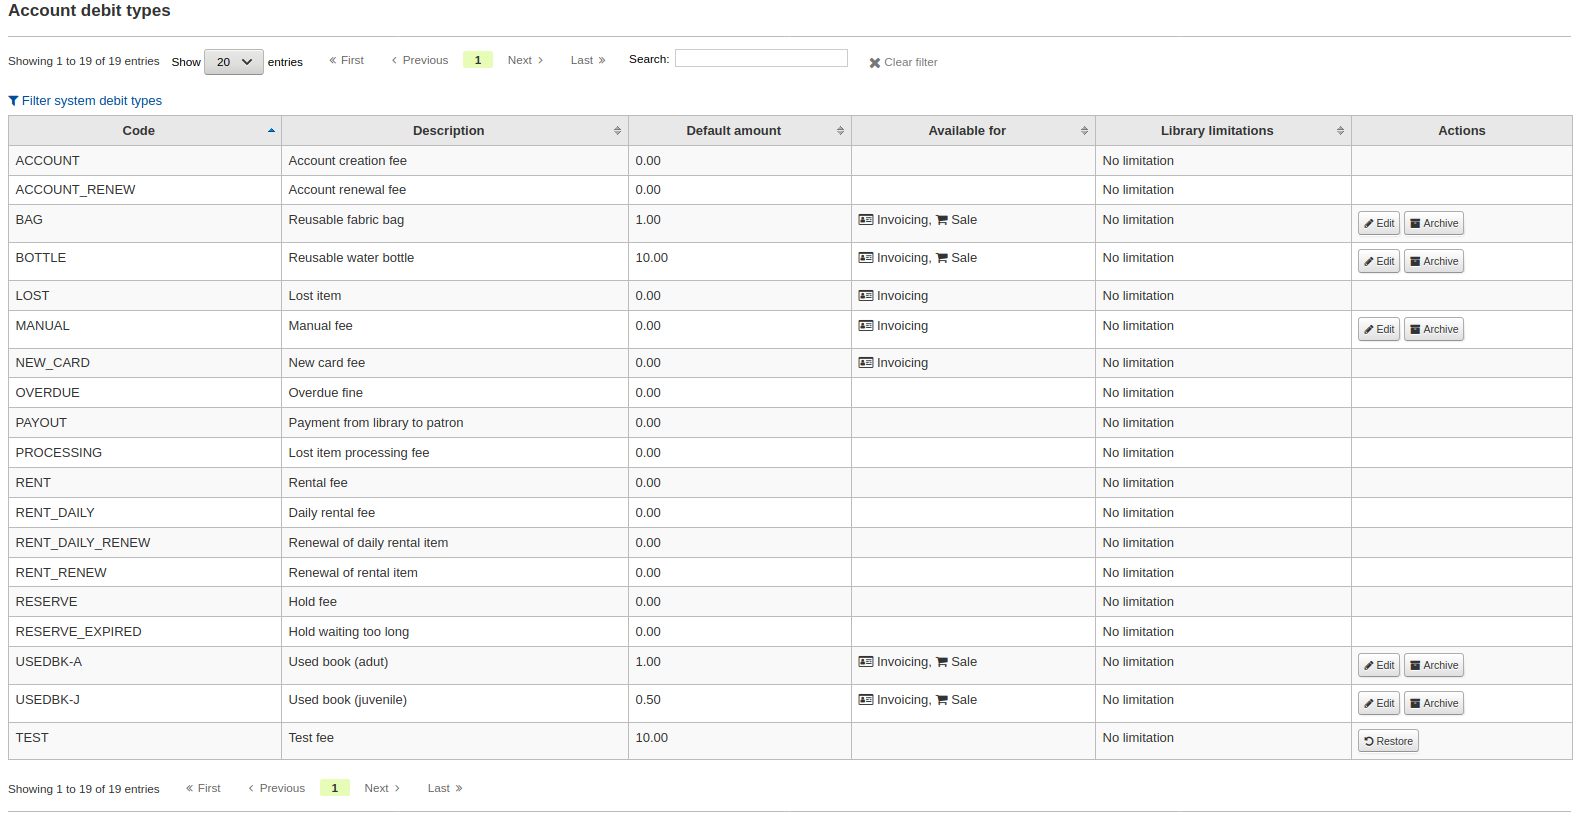Click the Clear filter X icon
Viewport: 1580px width, 815px height.
click(x=875, y=63)
